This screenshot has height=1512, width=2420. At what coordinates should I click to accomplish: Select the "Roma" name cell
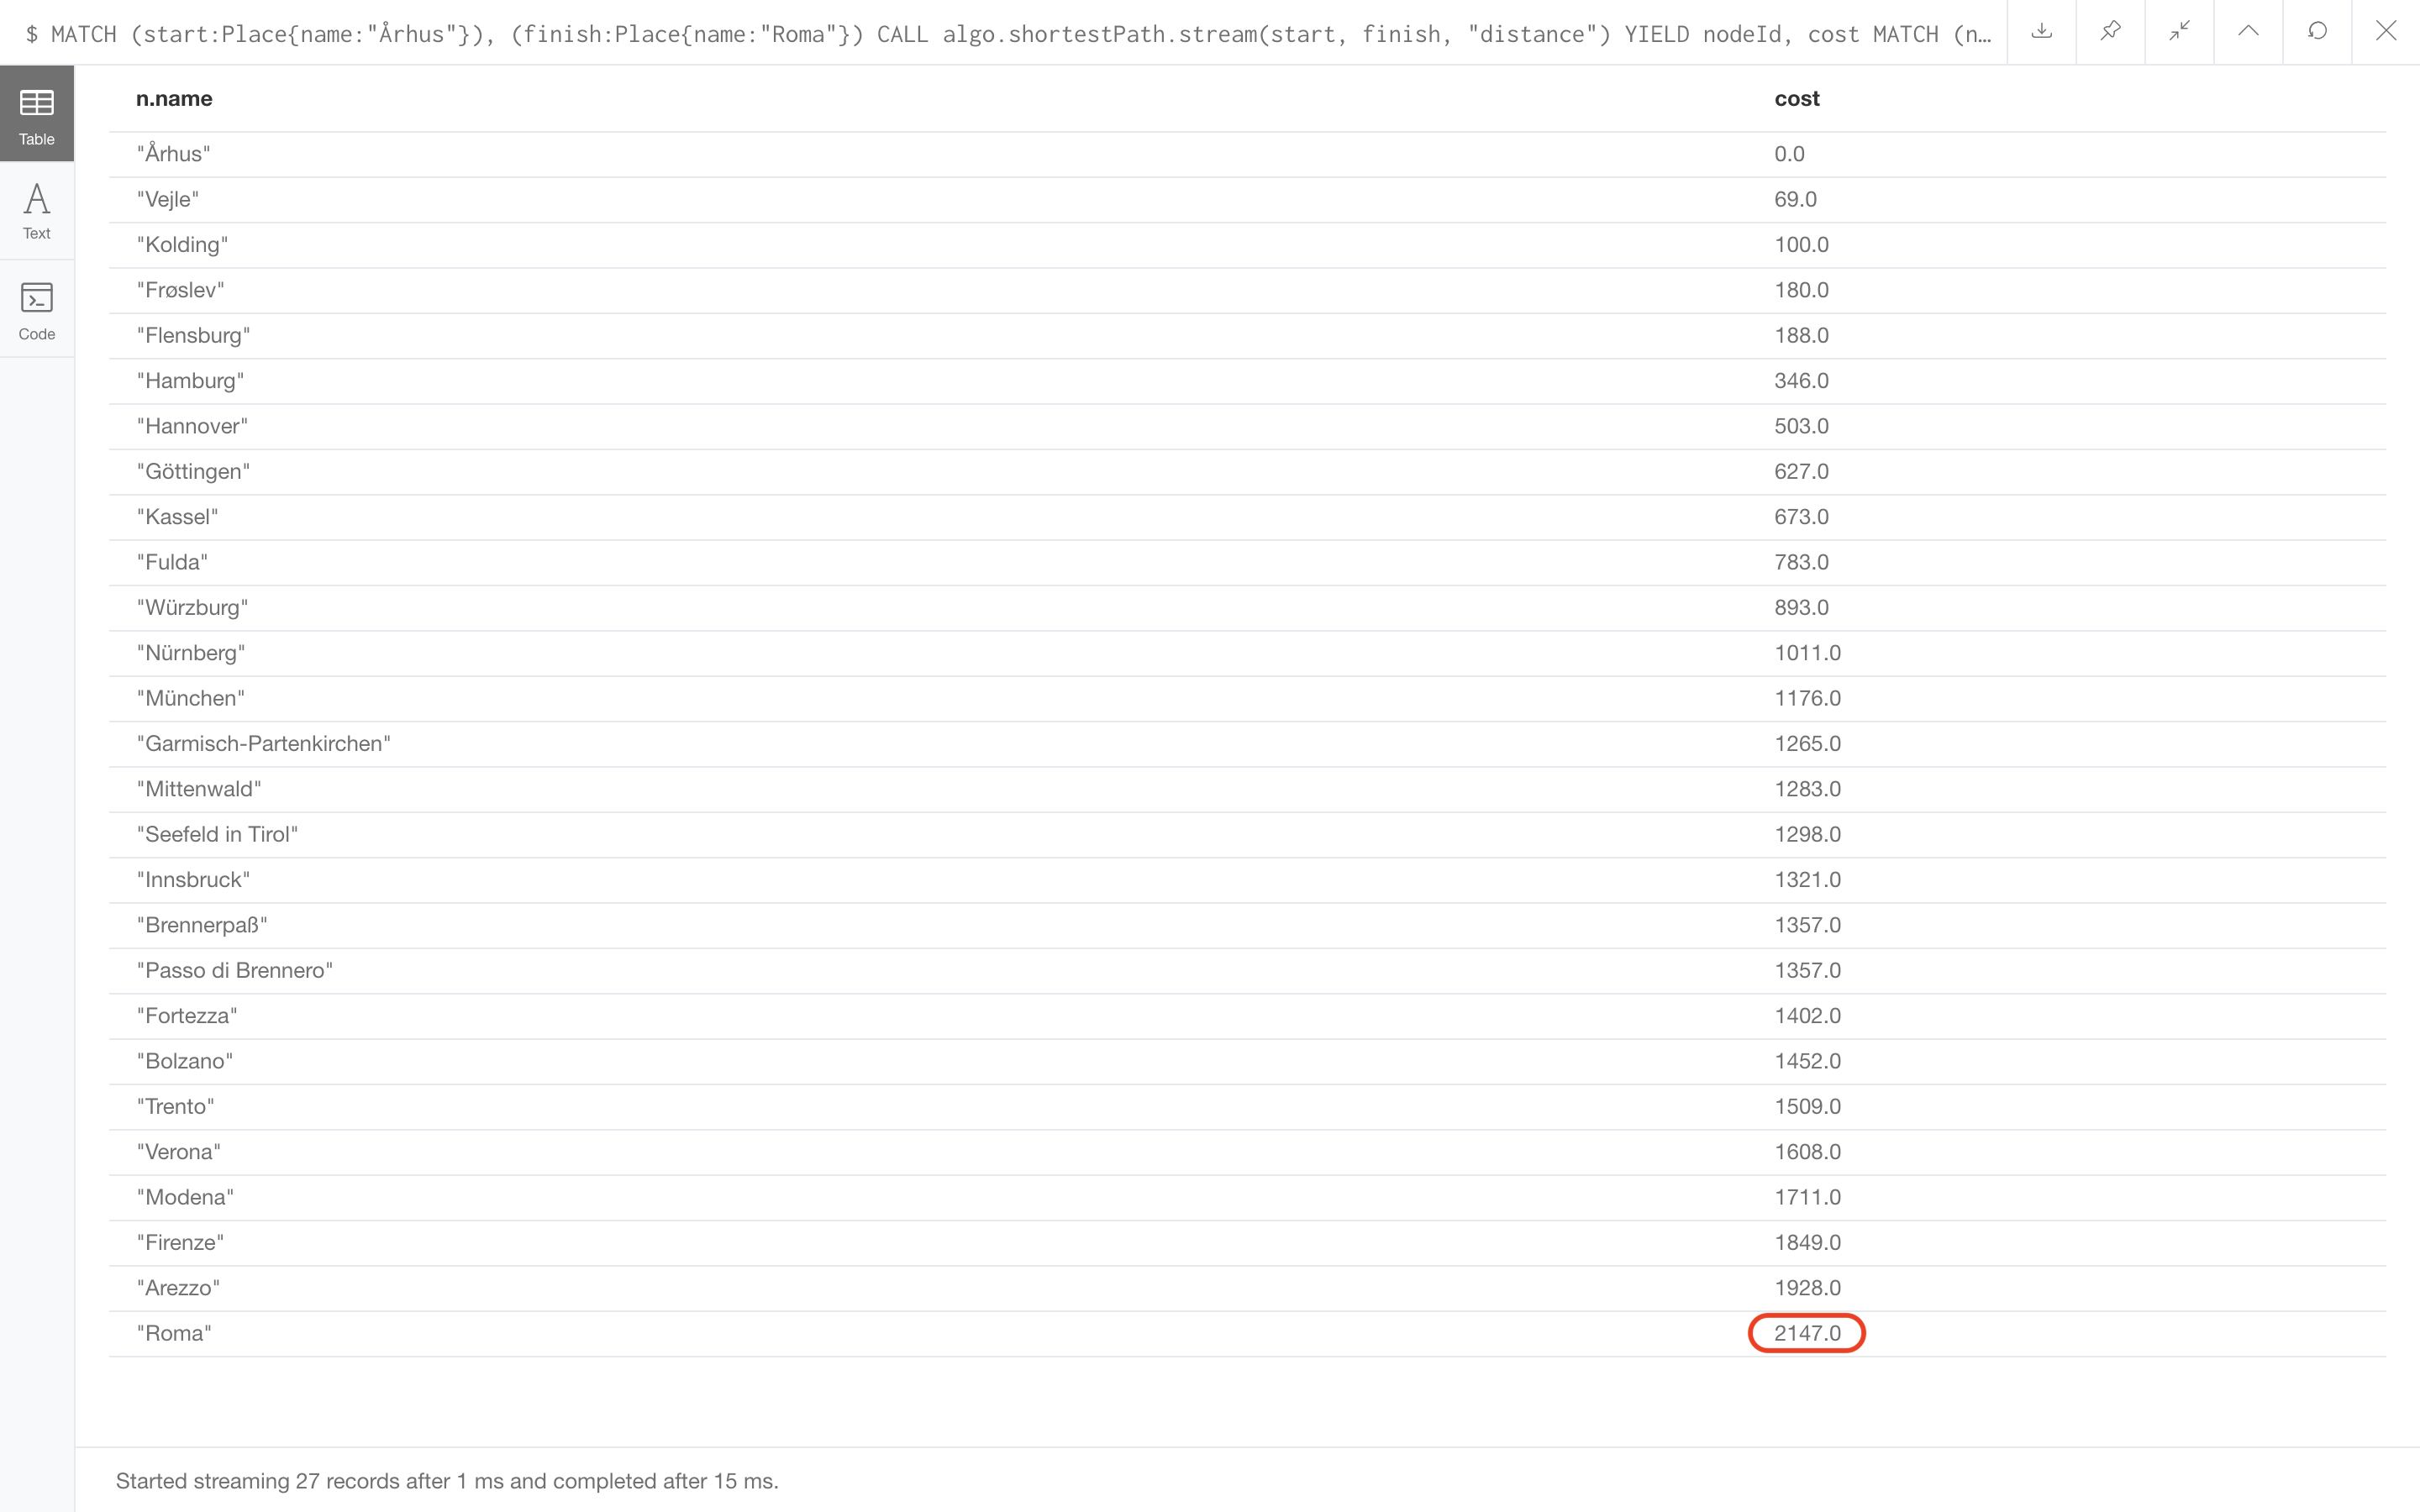point(174,1333)
